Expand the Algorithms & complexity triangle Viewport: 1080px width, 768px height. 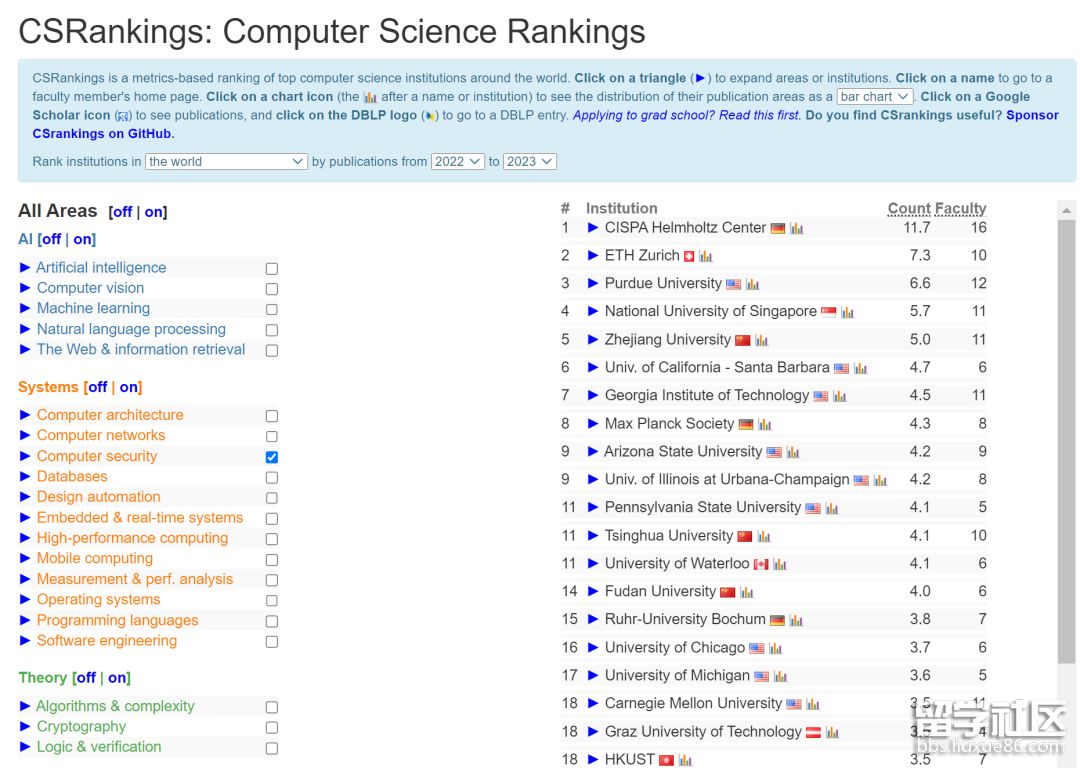[x=25, y=707]
